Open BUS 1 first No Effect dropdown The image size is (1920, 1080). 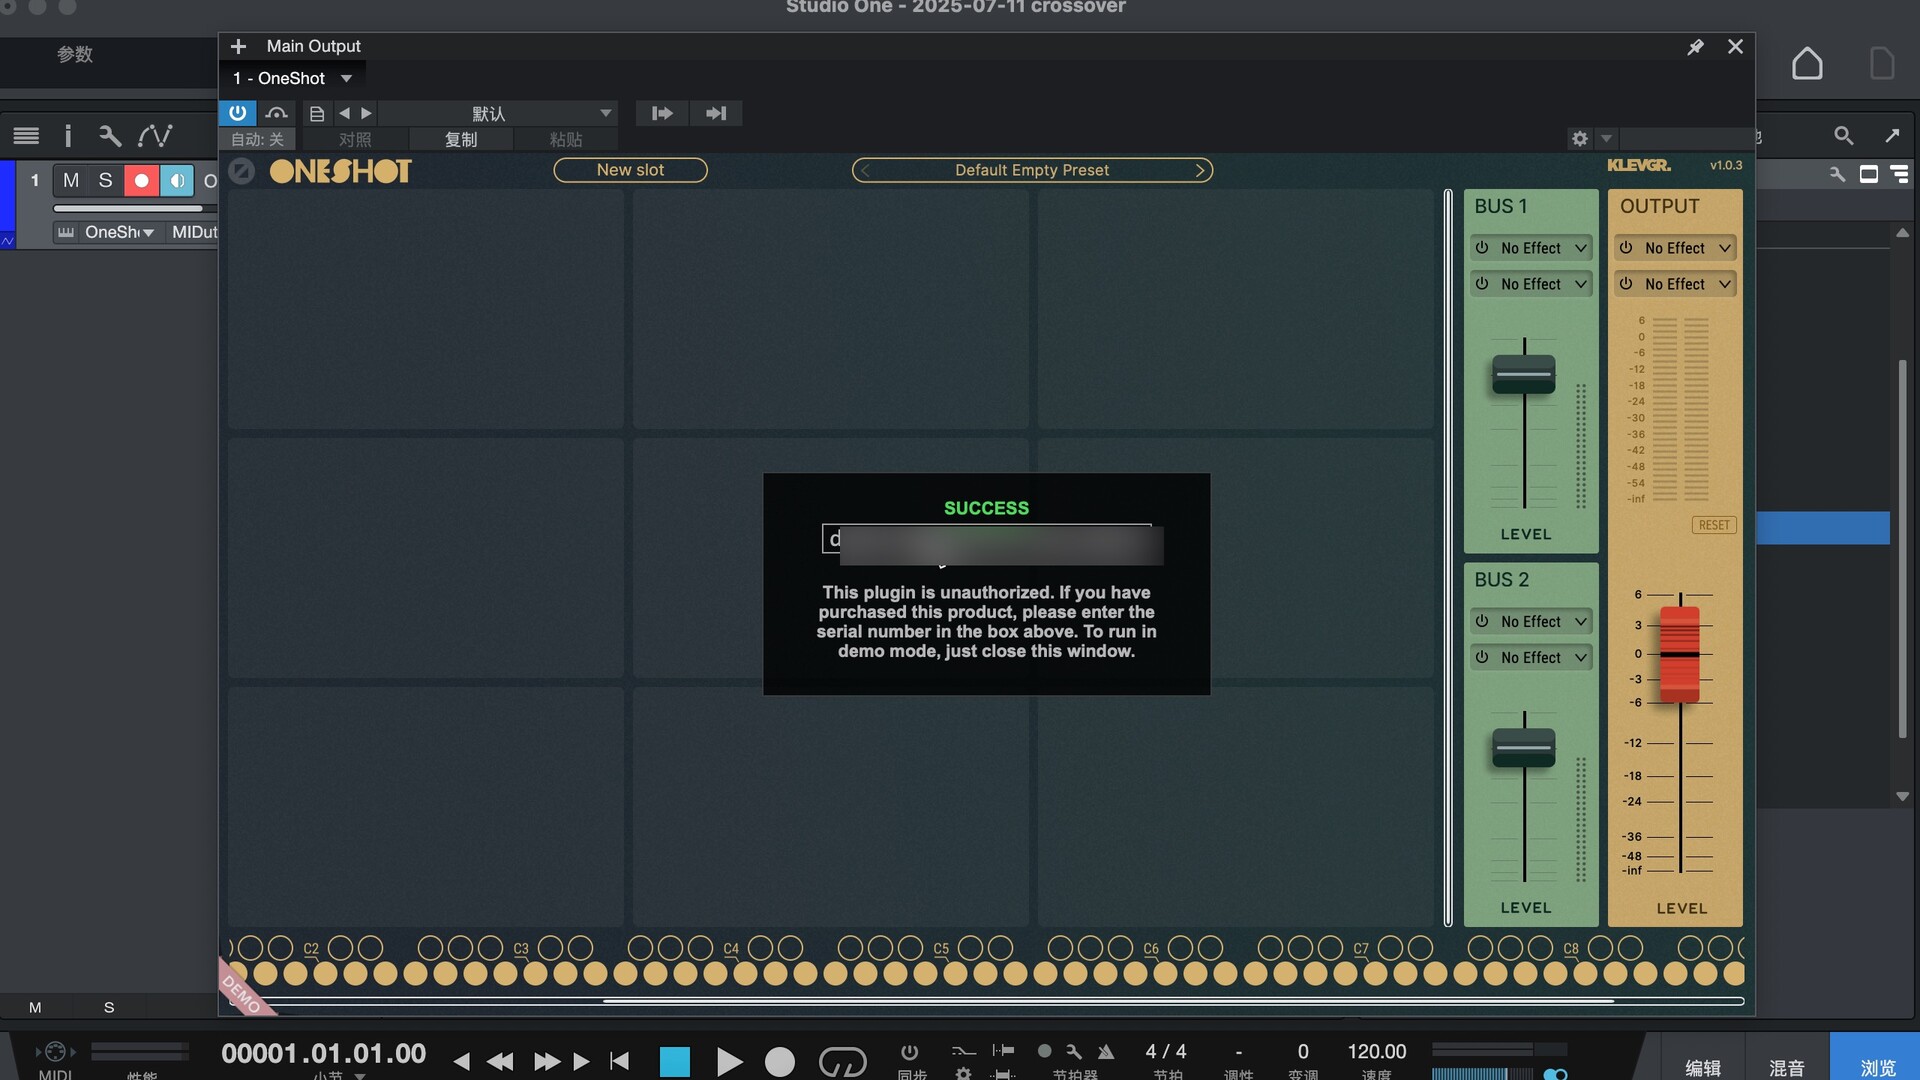coord(1531,248)
